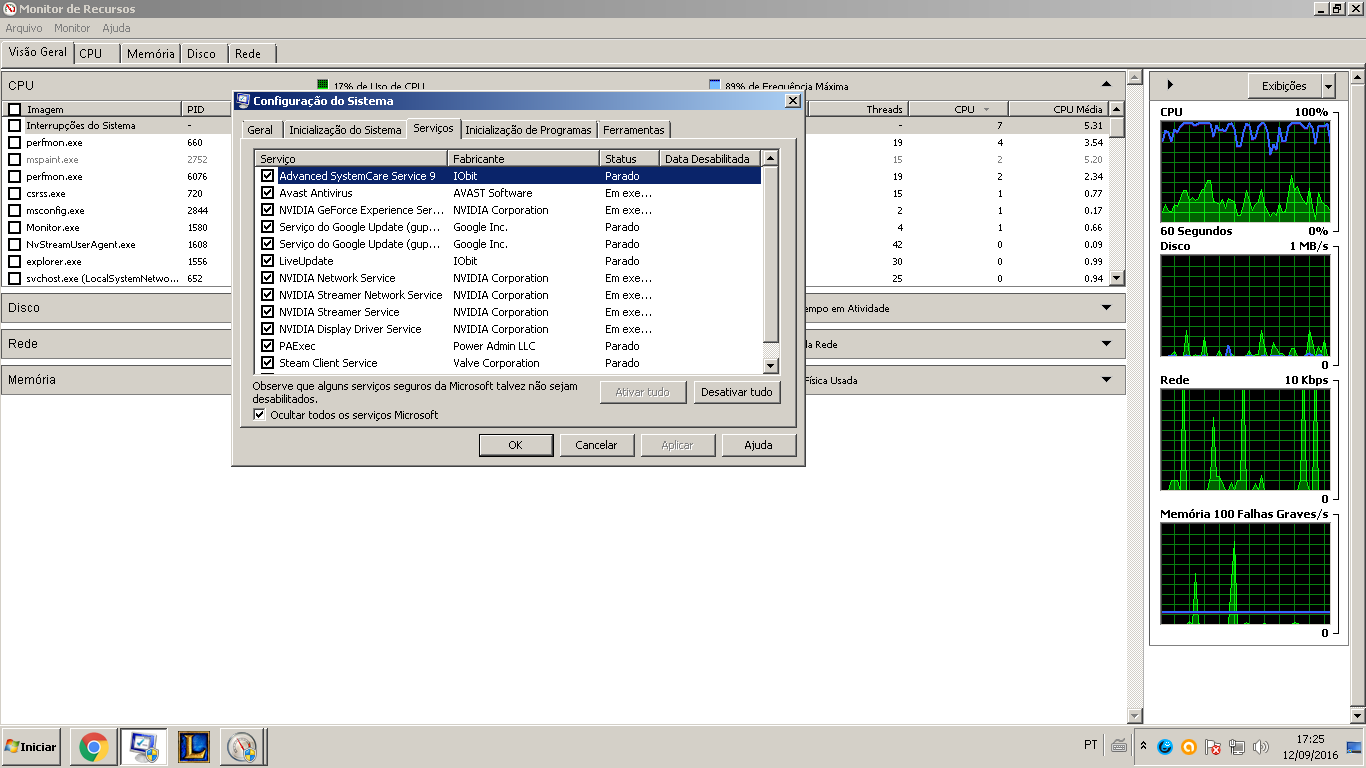This screenshot has width=1366, height=768.
Task: Check the Imagem header select-all checkbox
Action: point(14,109)
